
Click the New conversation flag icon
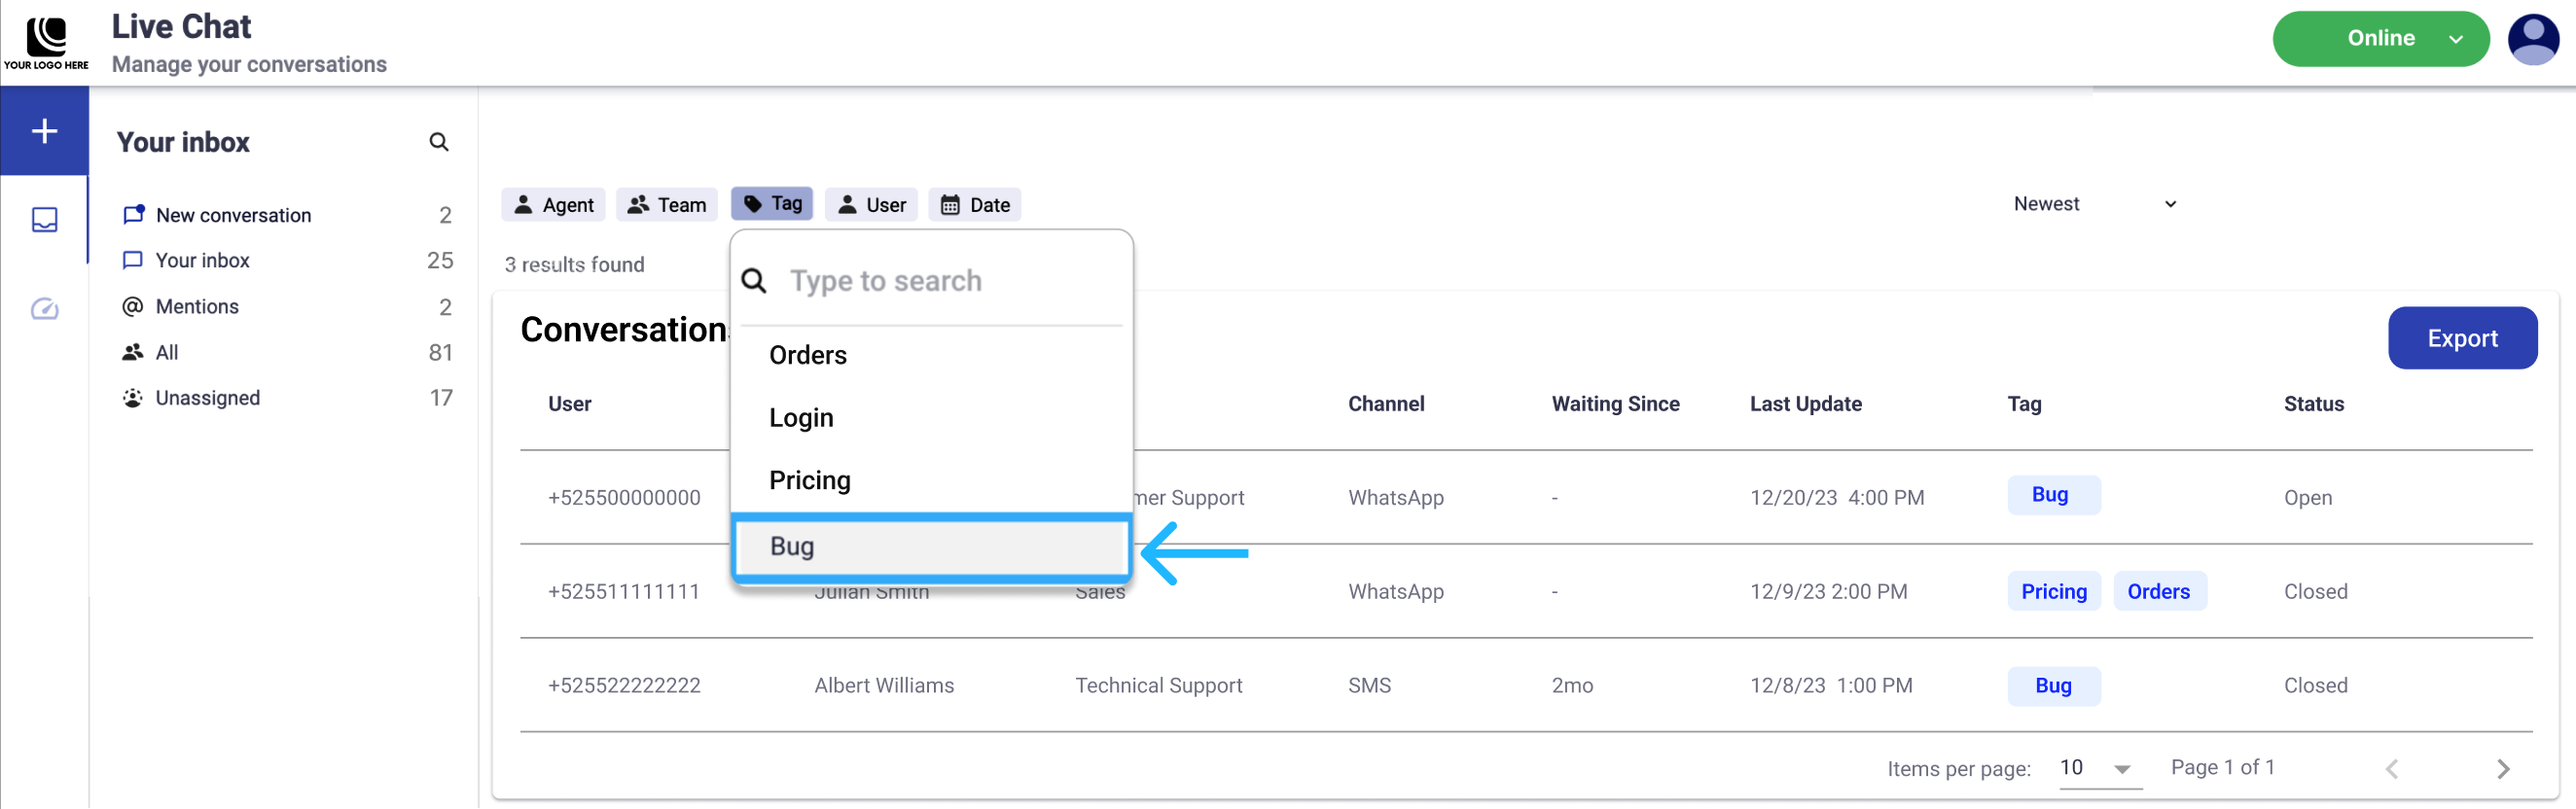point(133,214)
